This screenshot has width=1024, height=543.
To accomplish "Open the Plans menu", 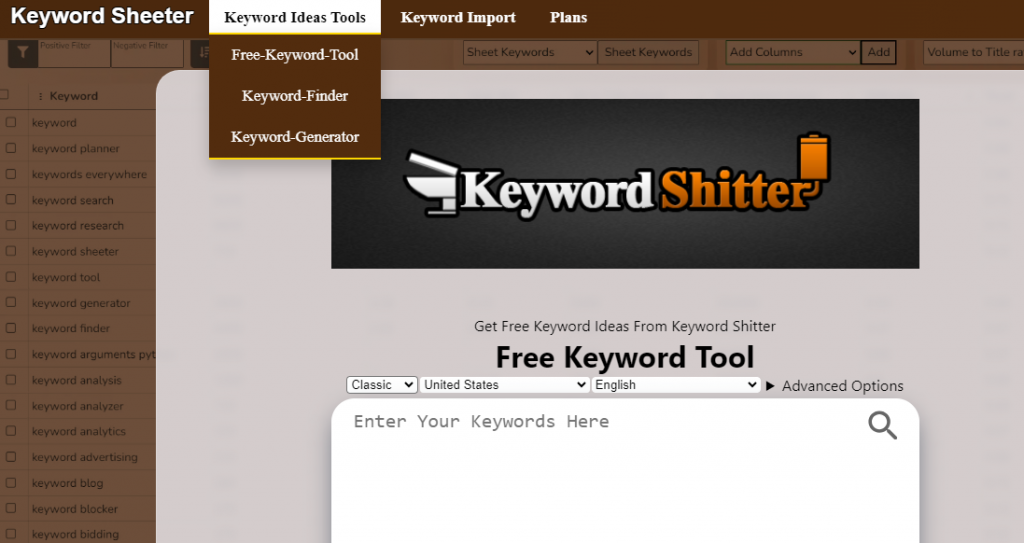I will [568, 18].
